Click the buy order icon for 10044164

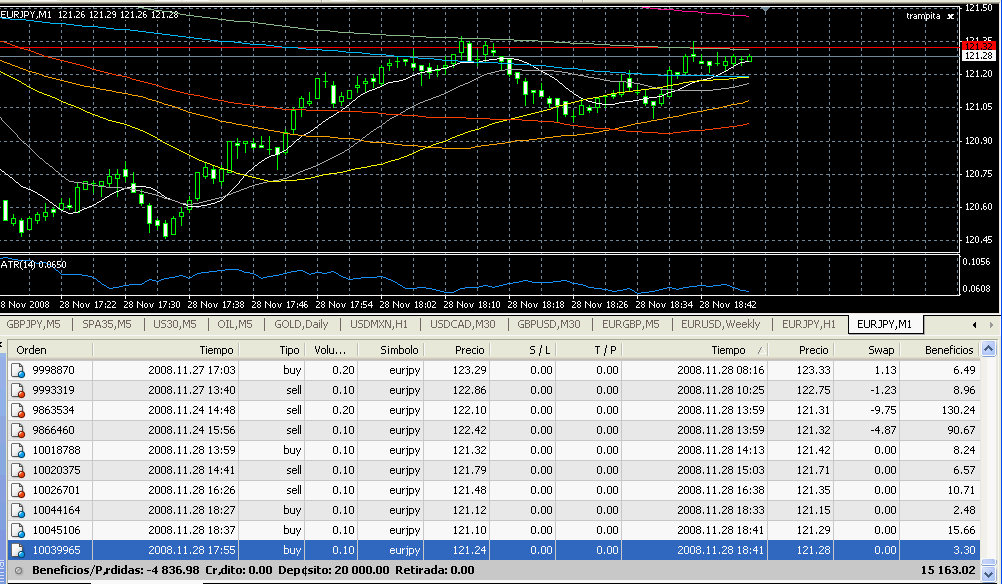[x=18, y=511]
